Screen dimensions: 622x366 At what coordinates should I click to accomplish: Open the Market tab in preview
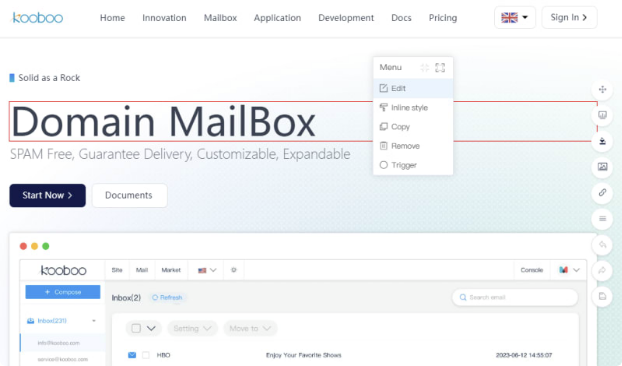click(171, 270)
